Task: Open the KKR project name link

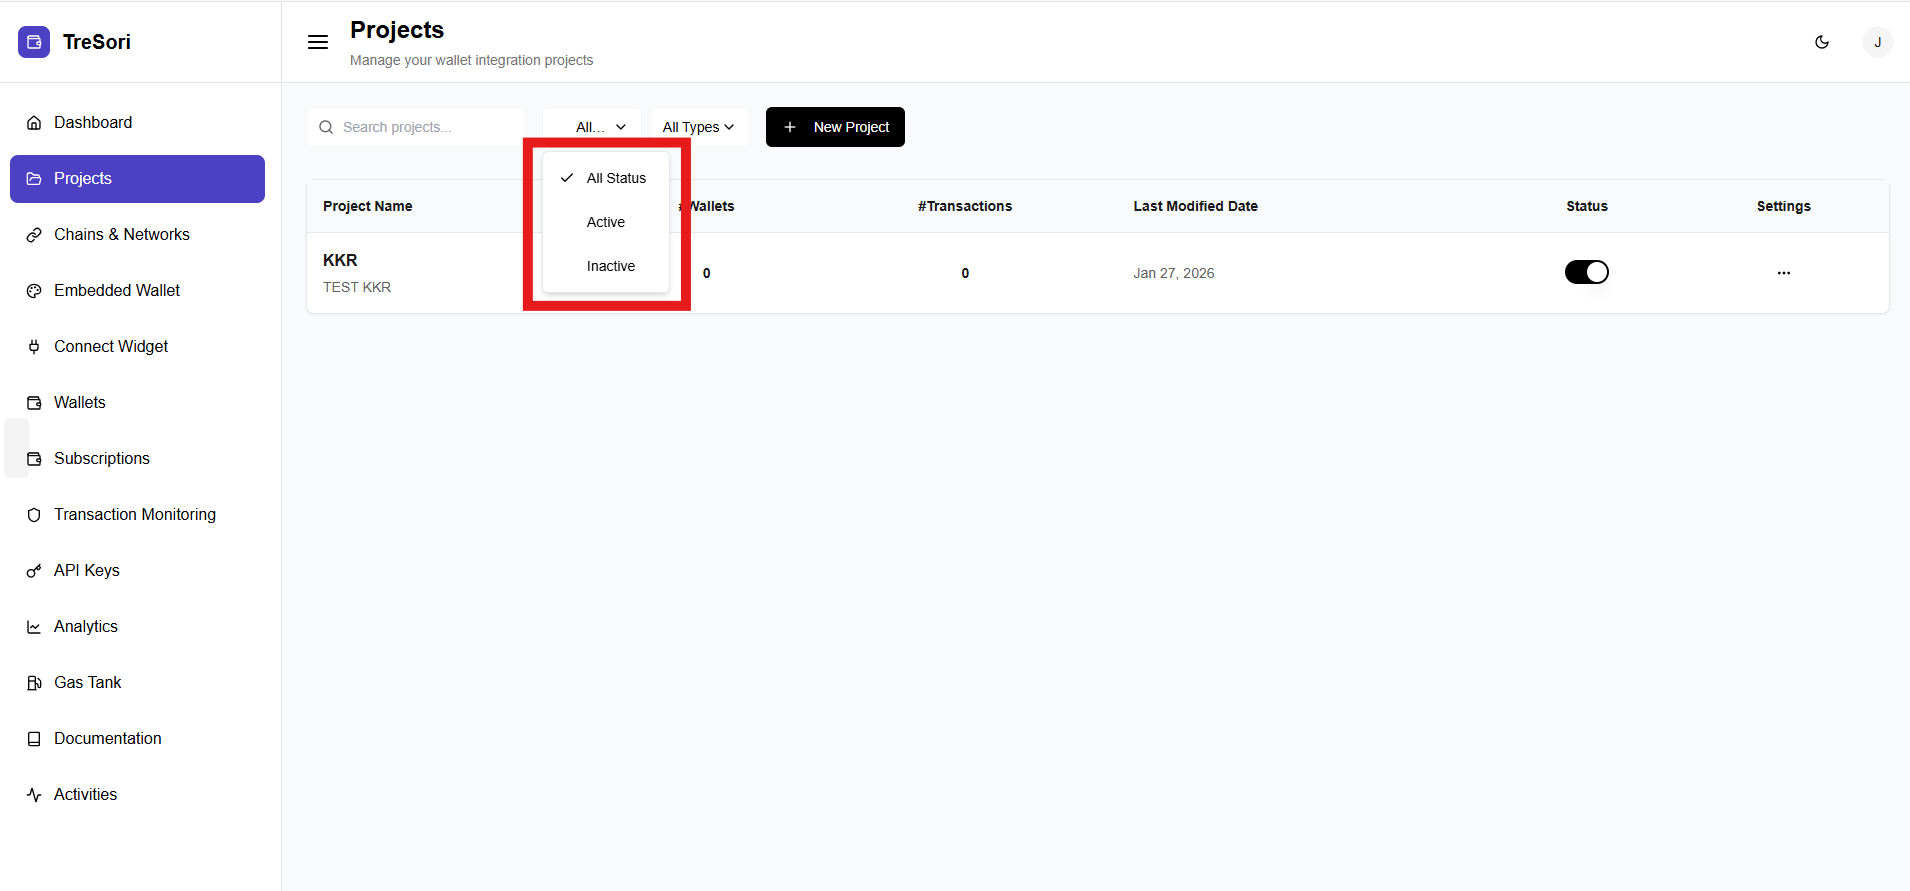Action: pyautogui.click(x=340, y=260)
